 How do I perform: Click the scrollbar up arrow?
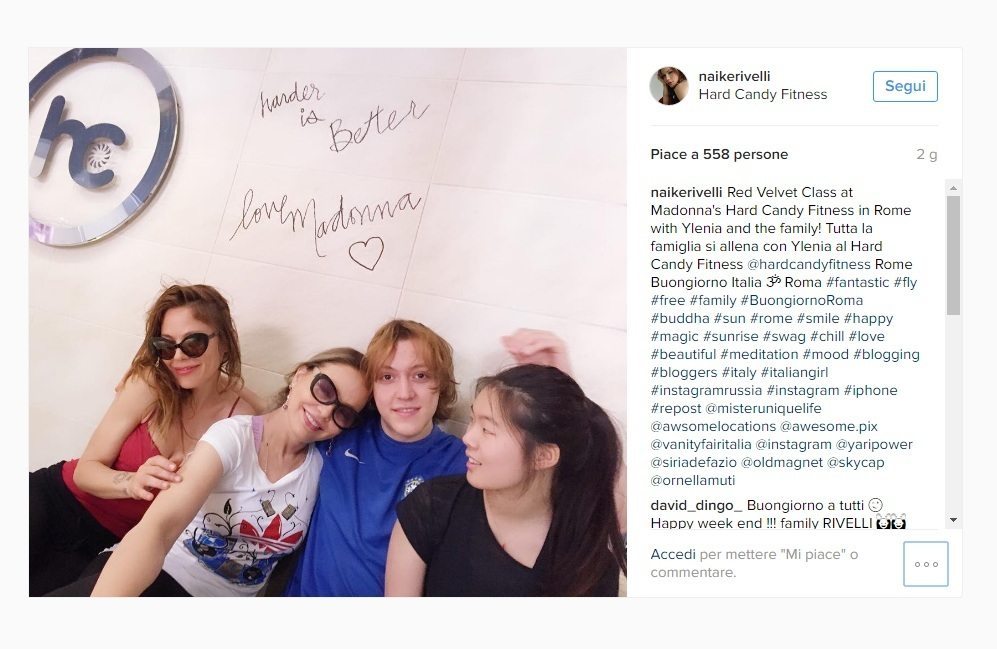click(952, 188)
